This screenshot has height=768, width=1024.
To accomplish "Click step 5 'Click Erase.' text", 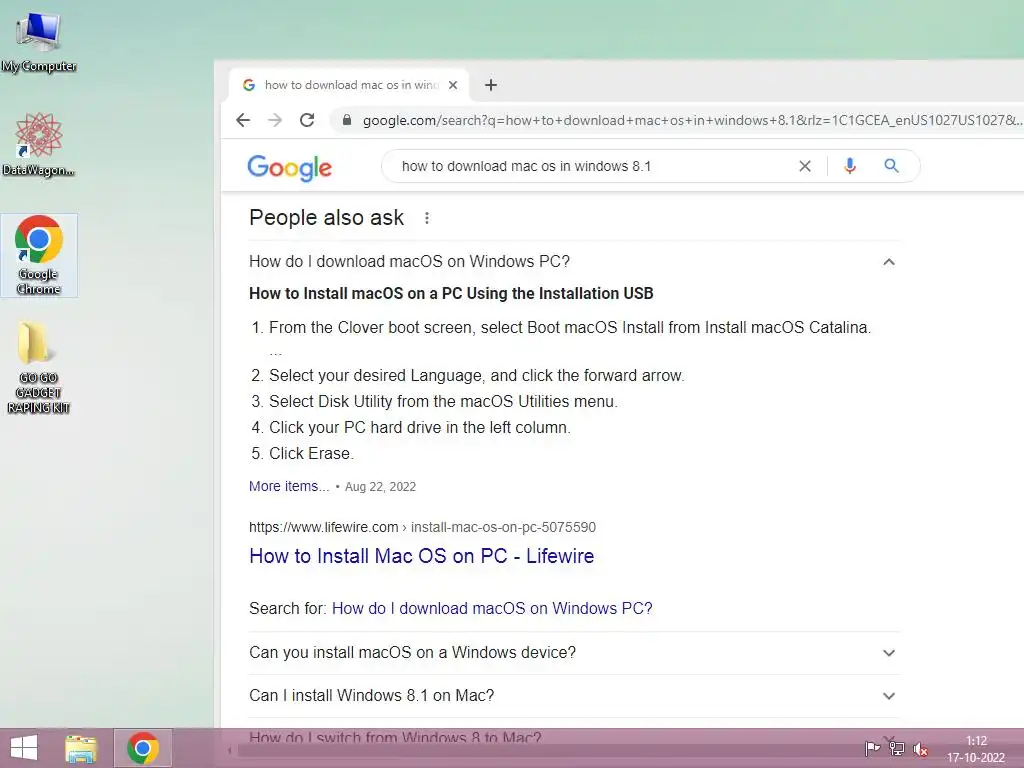I will 312,453.
